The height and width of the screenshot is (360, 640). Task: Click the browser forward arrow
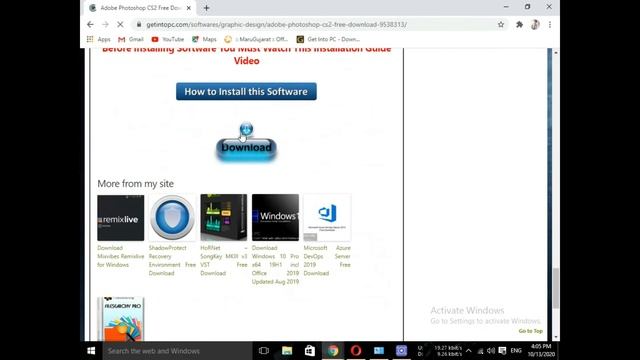(x=105, y=24)
